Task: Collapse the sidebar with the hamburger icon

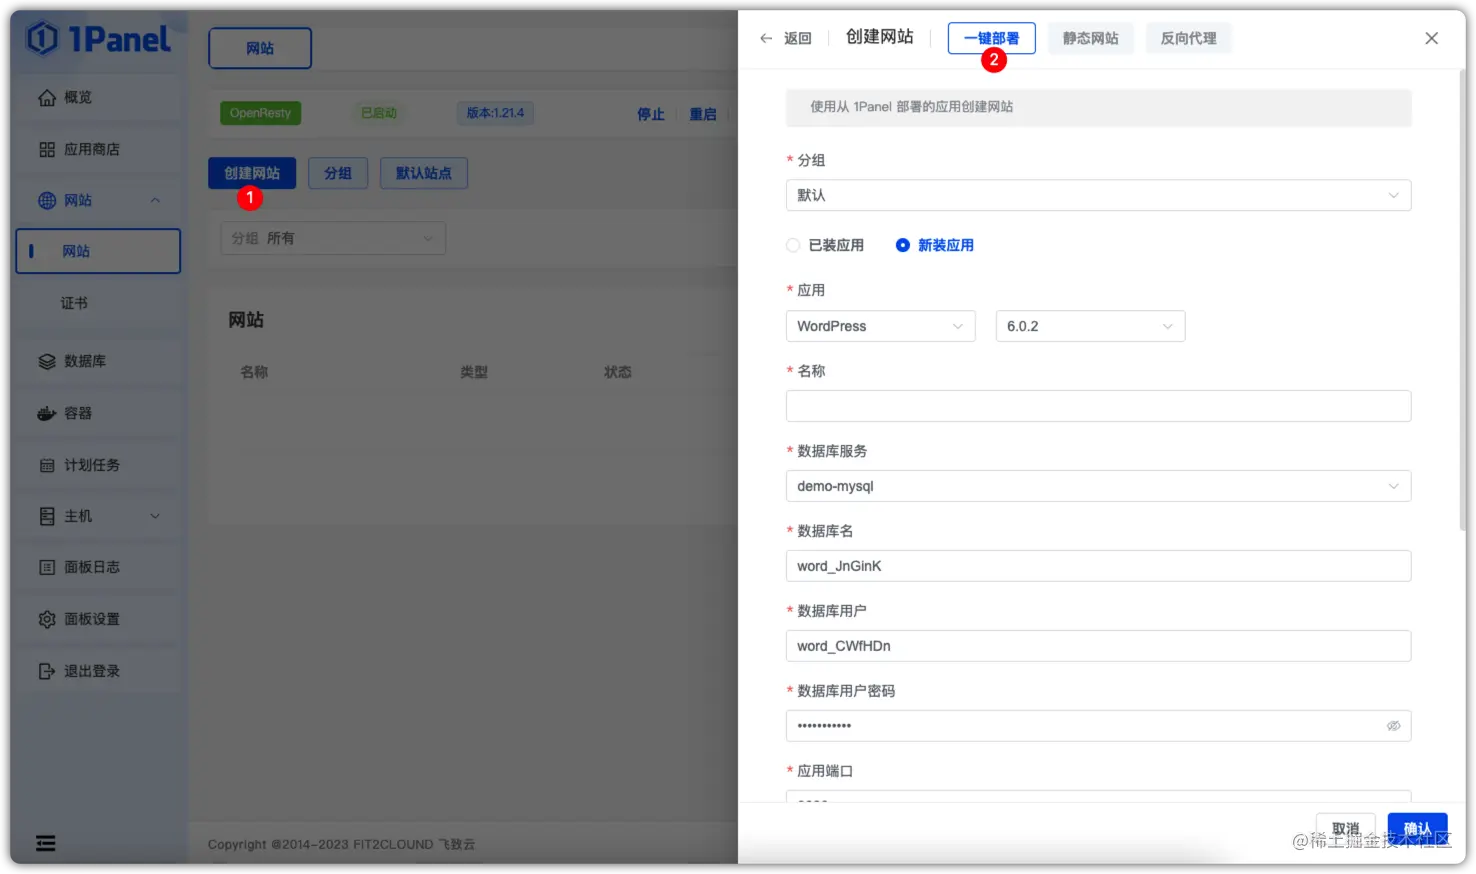Action: point(45,843)
